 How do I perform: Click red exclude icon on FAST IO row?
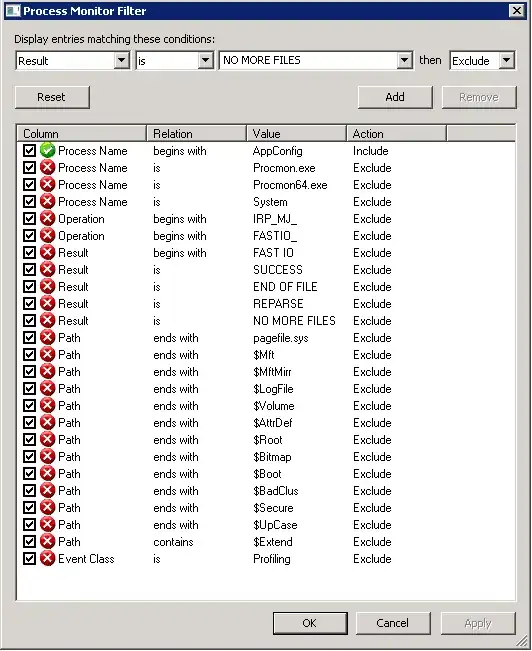[48, 252]
